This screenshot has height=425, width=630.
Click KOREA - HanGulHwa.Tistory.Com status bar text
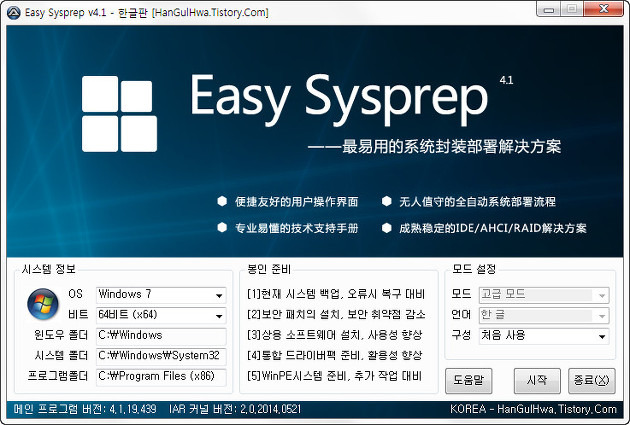533,409
